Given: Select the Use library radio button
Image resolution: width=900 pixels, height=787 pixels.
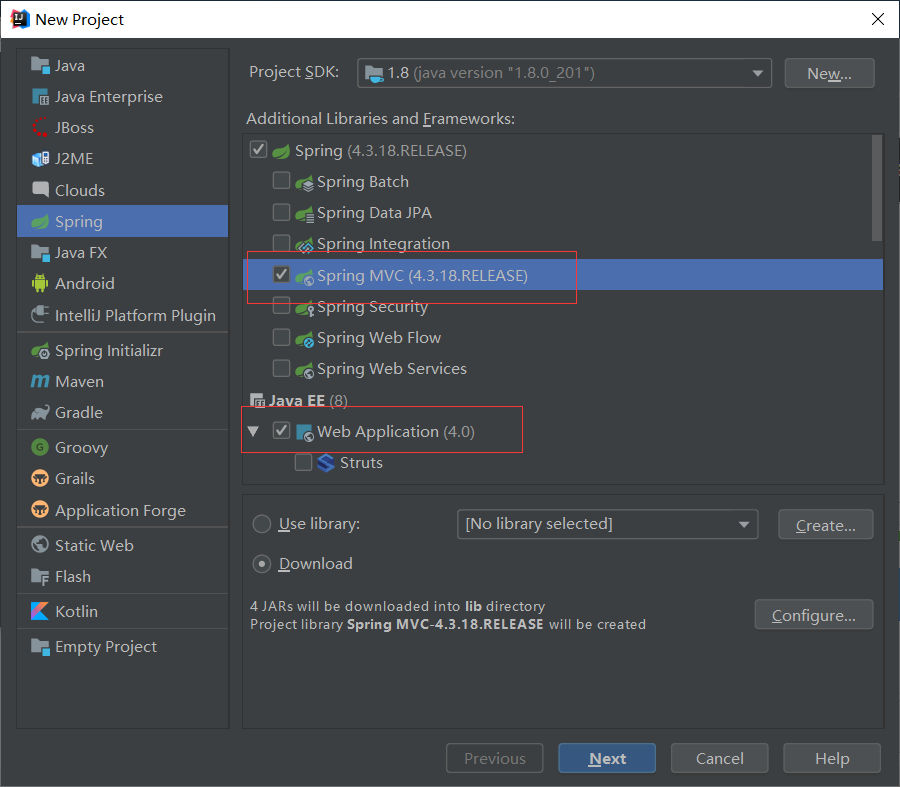Looking at the screenshot, I should [262, 524].
